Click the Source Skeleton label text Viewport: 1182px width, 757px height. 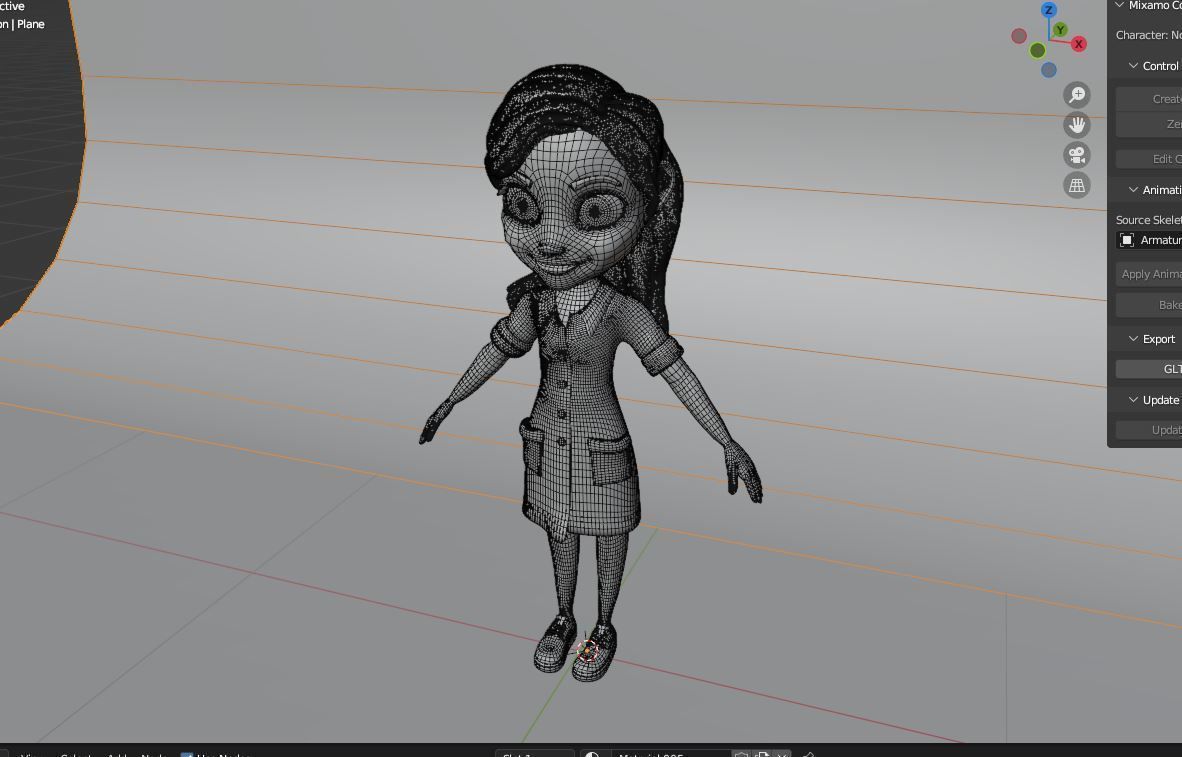pos(1149,220)
